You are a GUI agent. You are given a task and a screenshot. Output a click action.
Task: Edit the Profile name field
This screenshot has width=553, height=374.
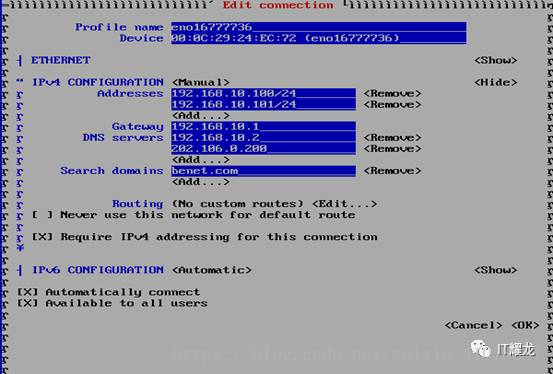tap(318, 27)
